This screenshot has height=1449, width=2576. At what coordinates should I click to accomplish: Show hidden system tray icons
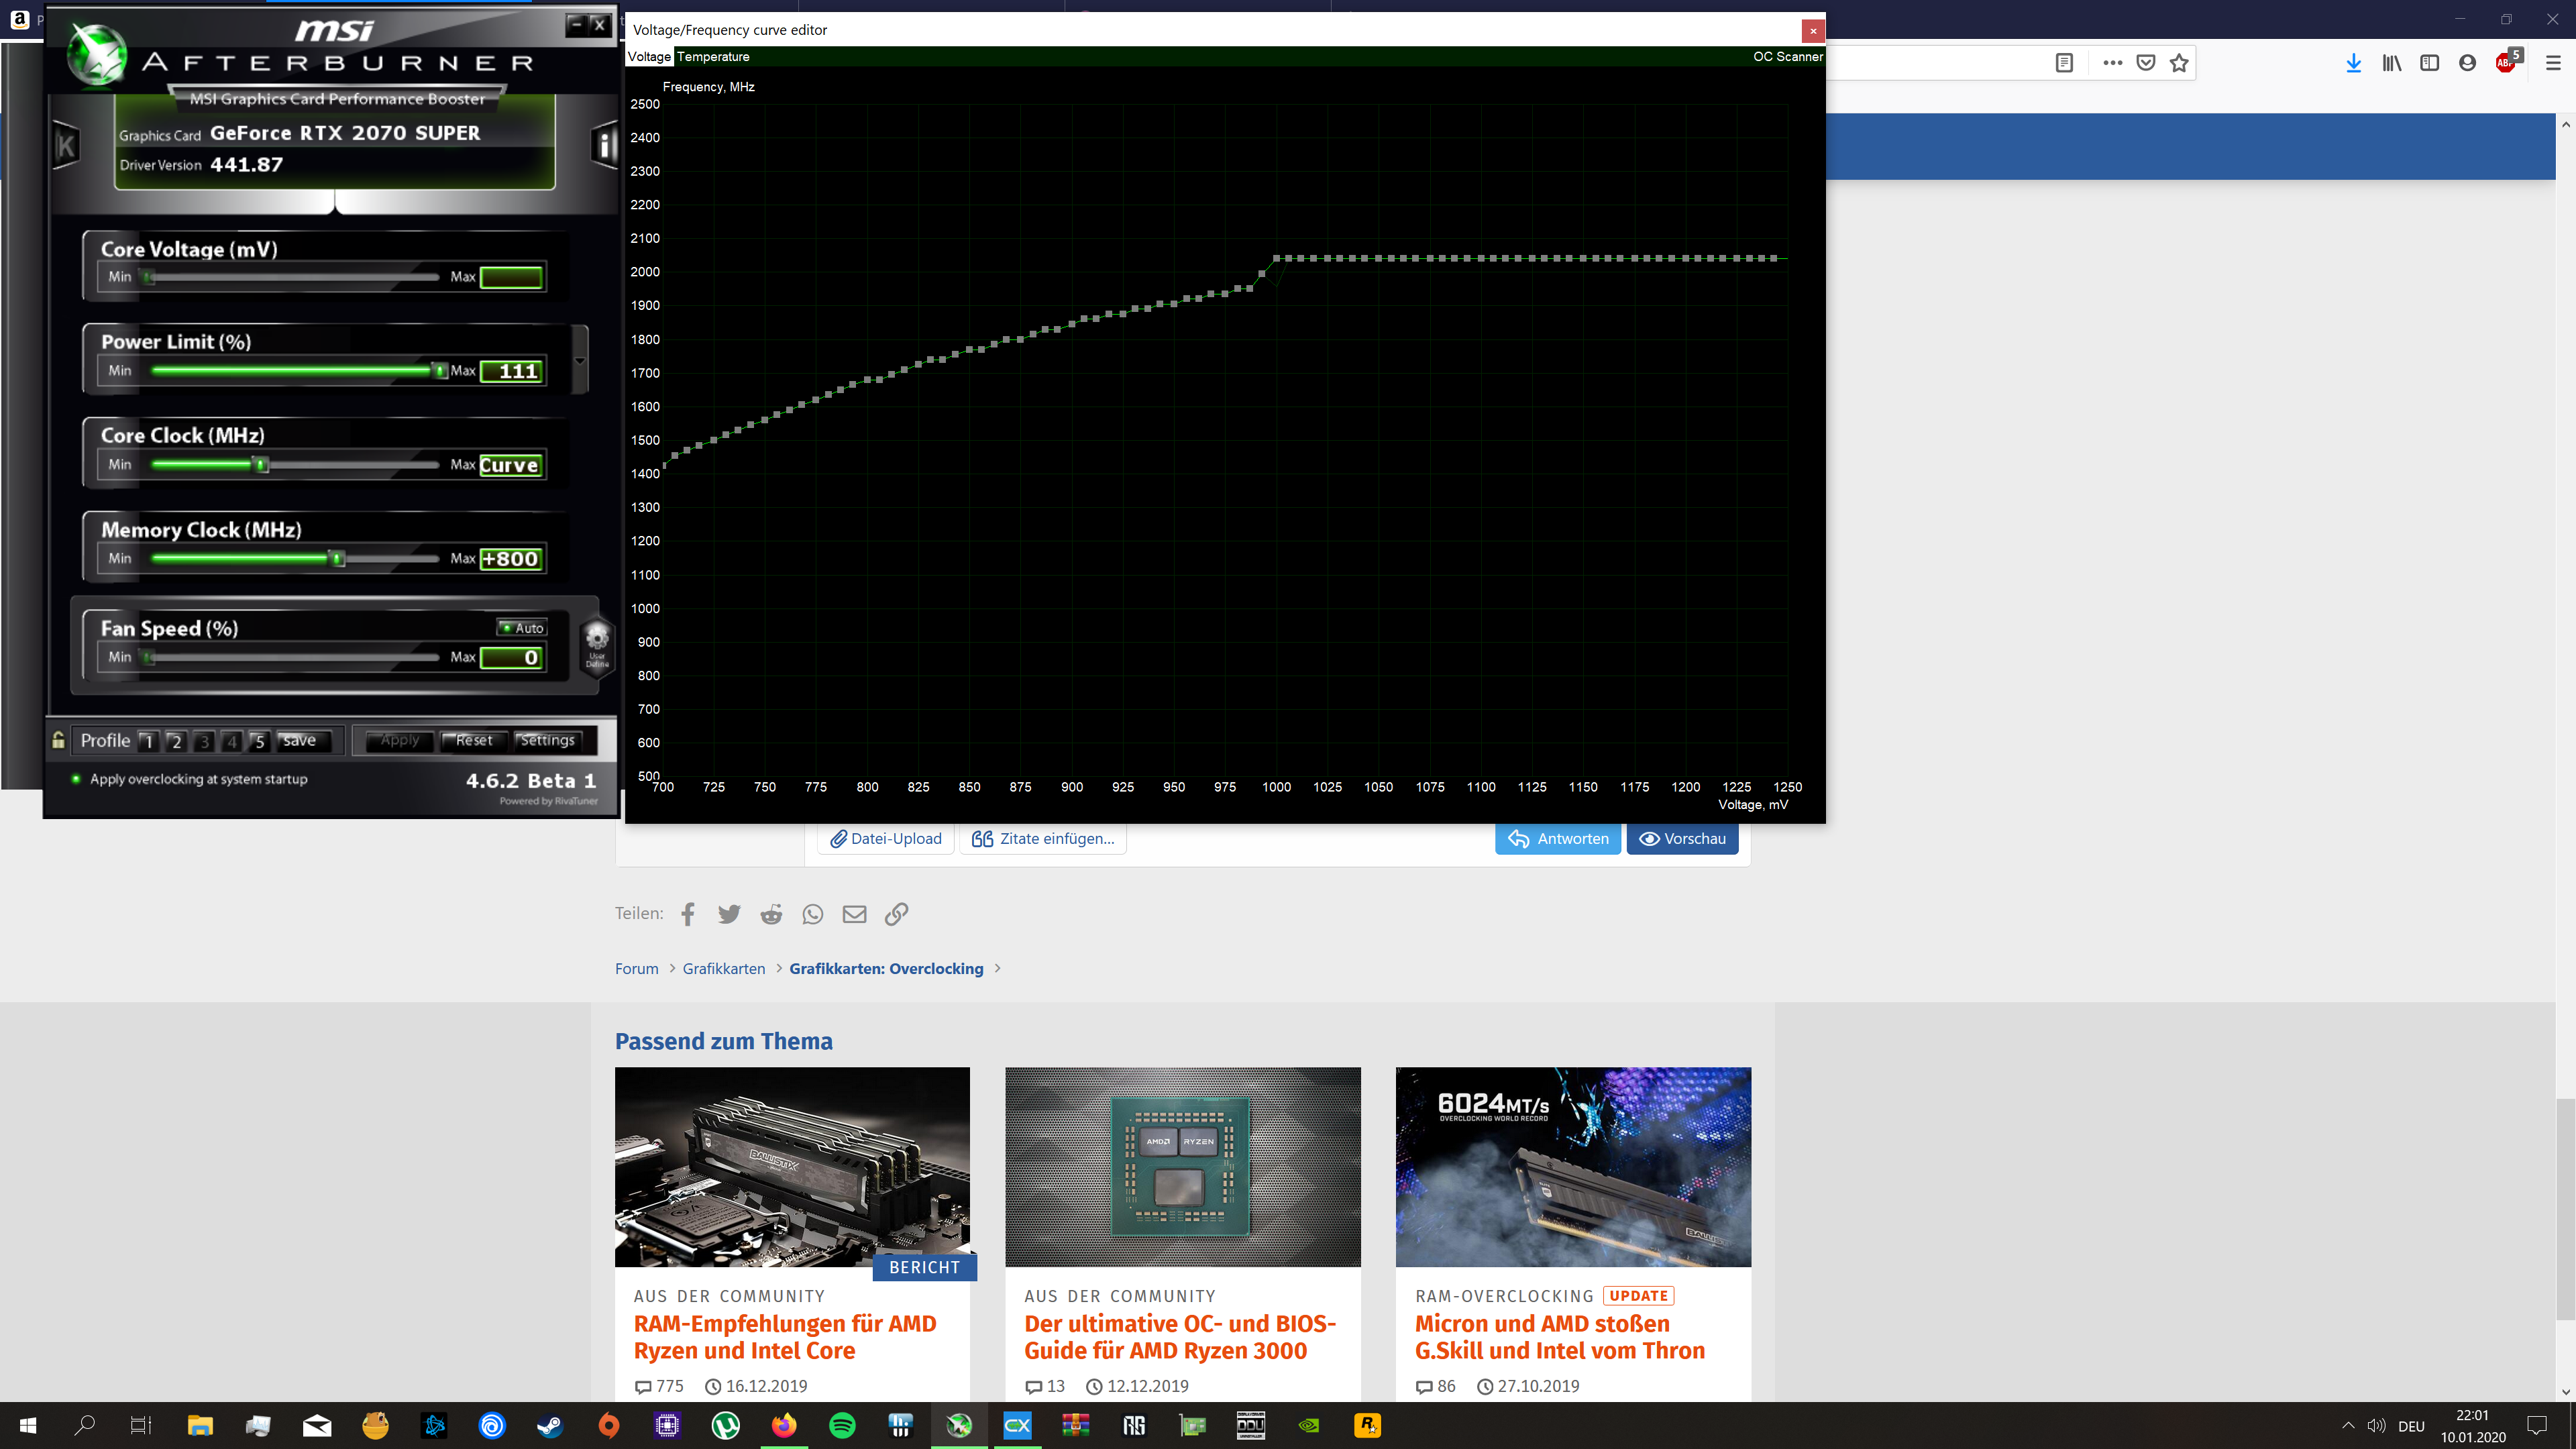2348,1425
